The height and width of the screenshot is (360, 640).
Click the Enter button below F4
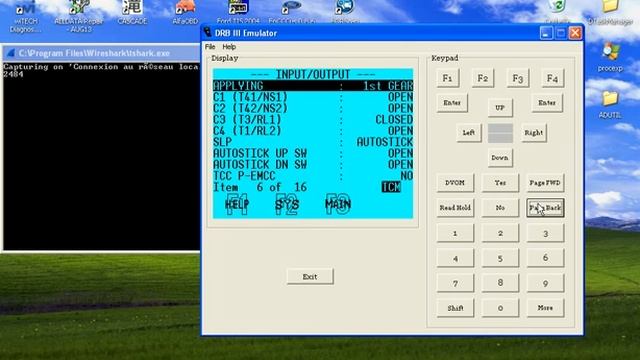(547, 103)
